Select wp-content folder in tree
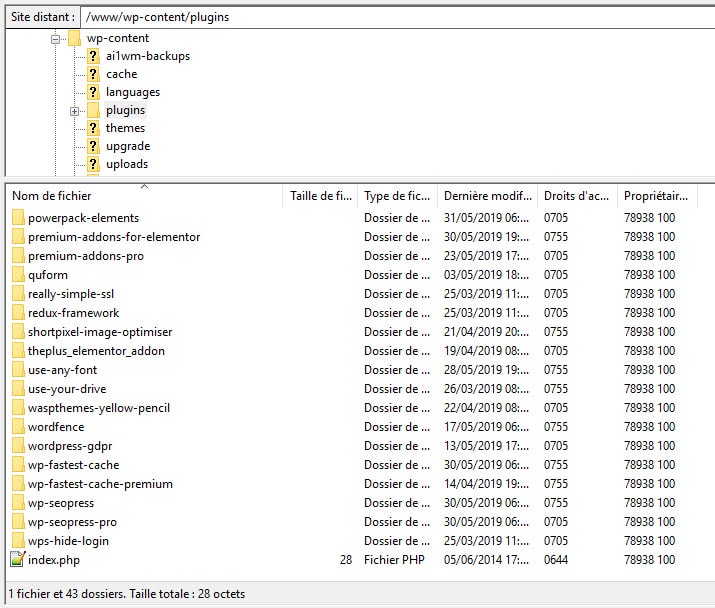The height and width of the screenshot is (608, 715). click(118, 38)
